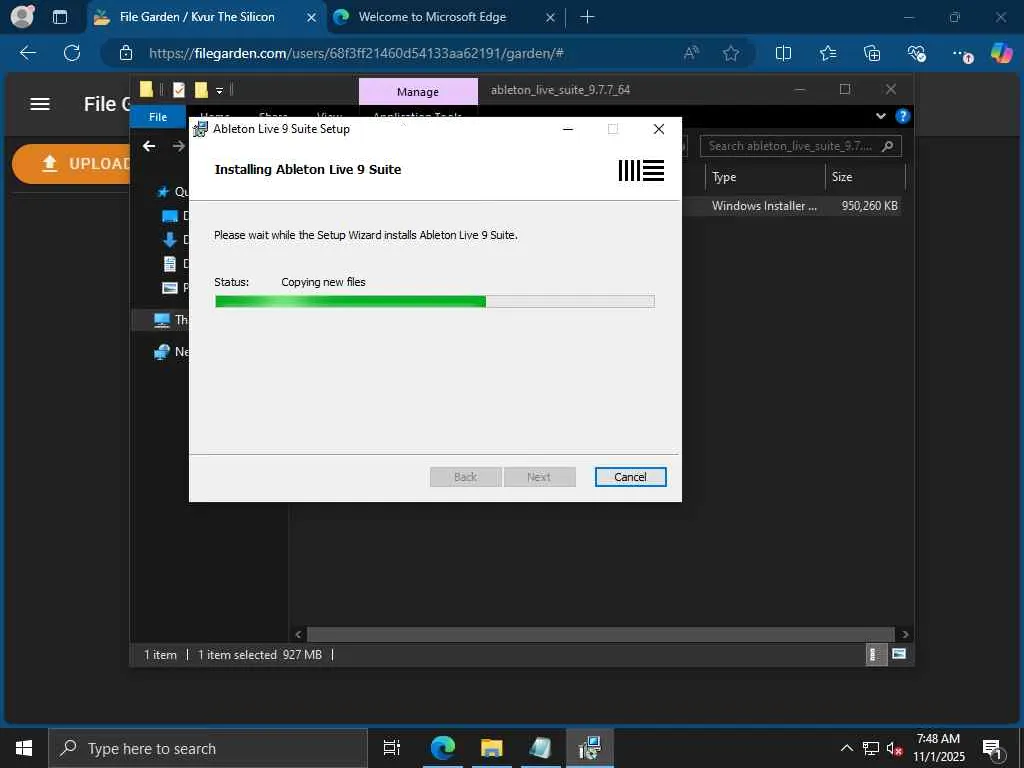
Task: Click the Read aloud icon in address bar
Action: (x=692, y=53)
